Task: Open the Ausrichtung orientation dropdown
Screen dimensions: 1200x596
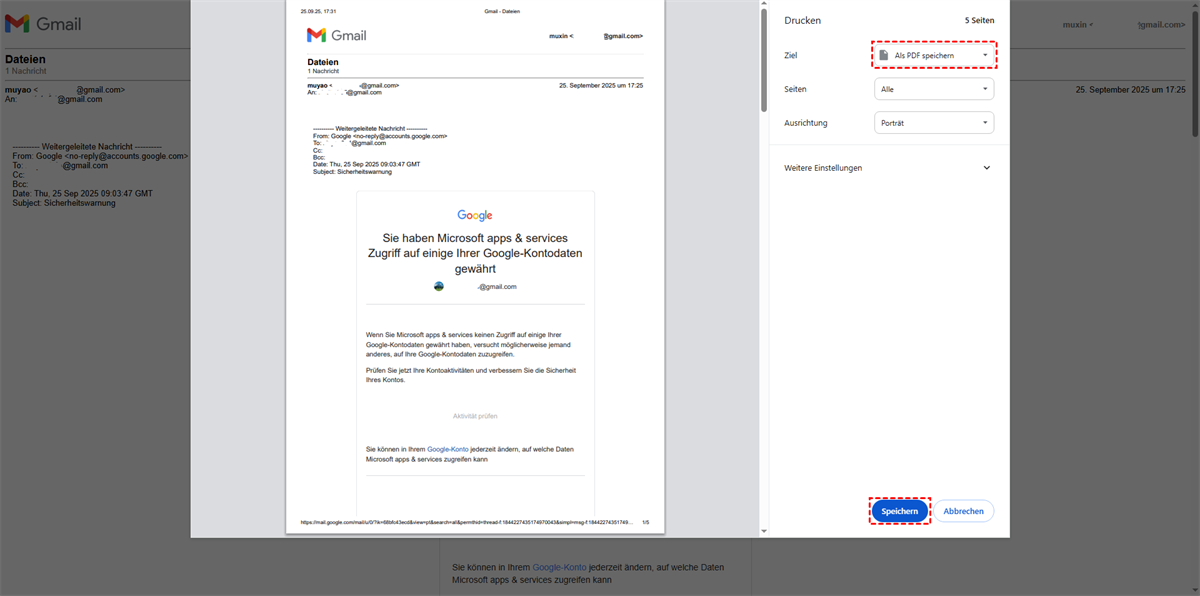Action: click(934, 123)
